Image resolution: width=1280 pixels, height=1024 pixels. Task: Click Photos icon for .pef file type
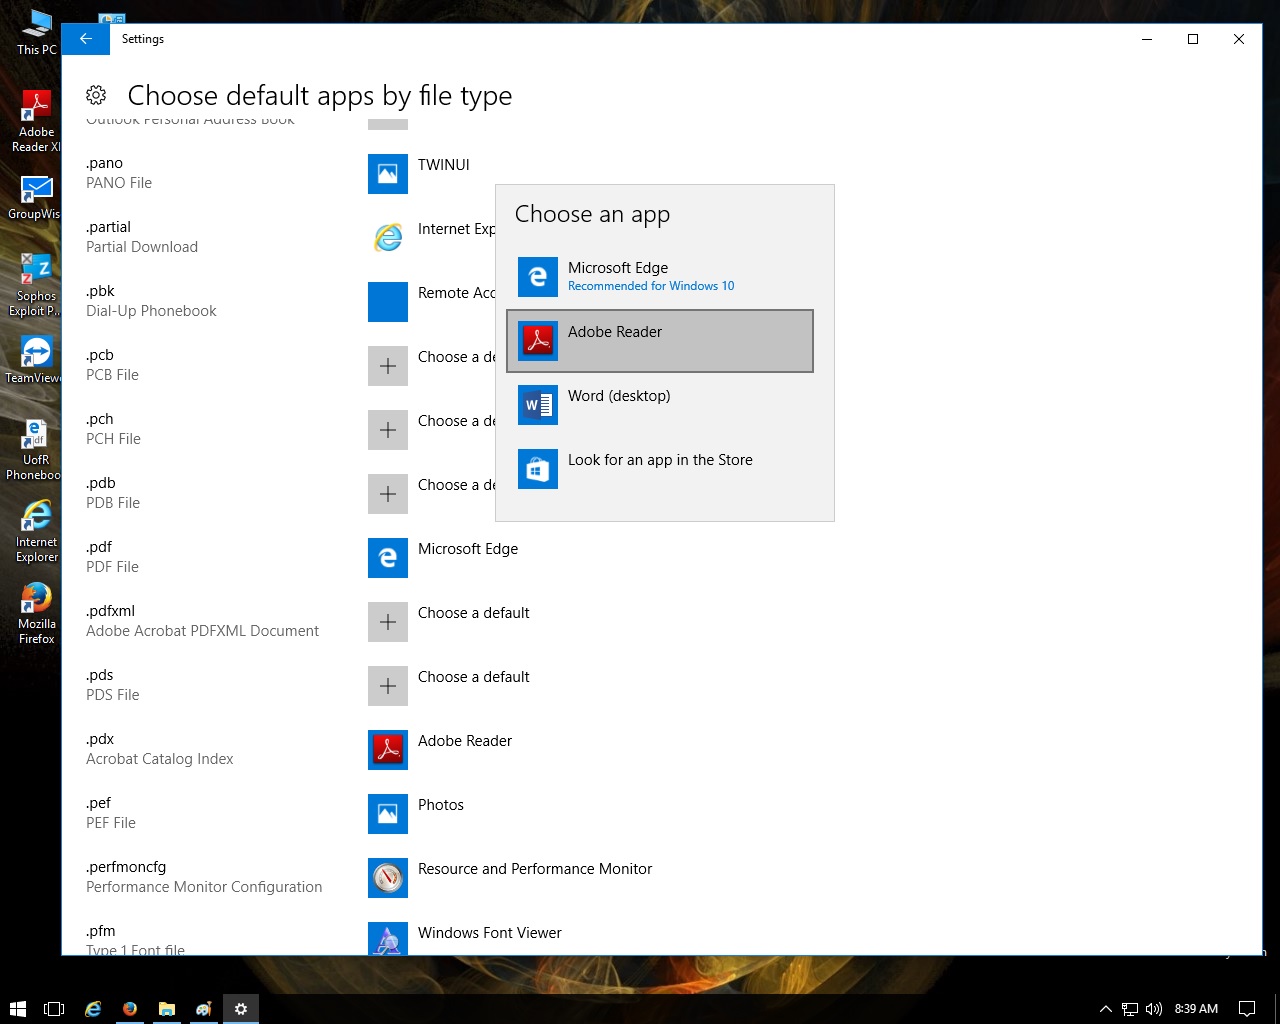[x=388, y=814]
